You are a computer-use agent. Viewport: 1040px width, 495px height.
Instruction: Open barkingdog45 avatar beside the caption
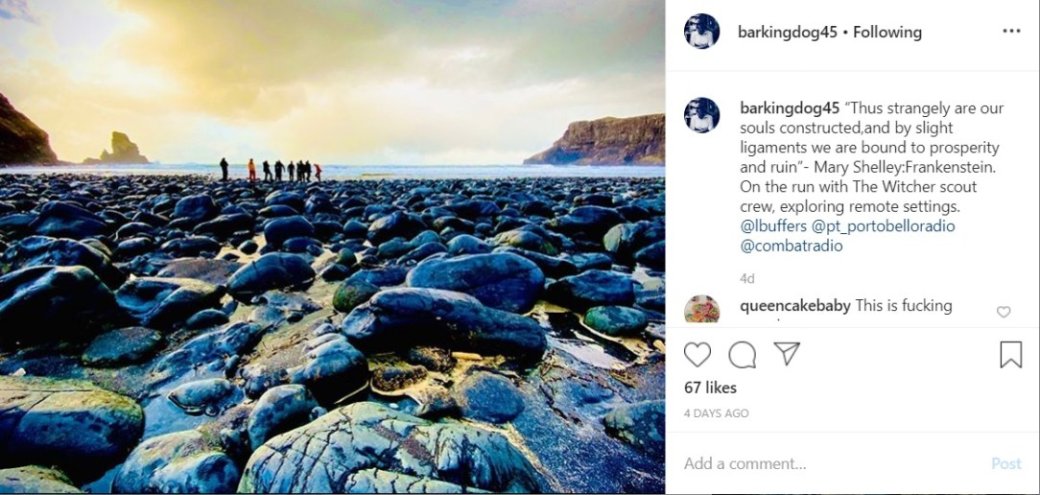click(x=702, y=115)
